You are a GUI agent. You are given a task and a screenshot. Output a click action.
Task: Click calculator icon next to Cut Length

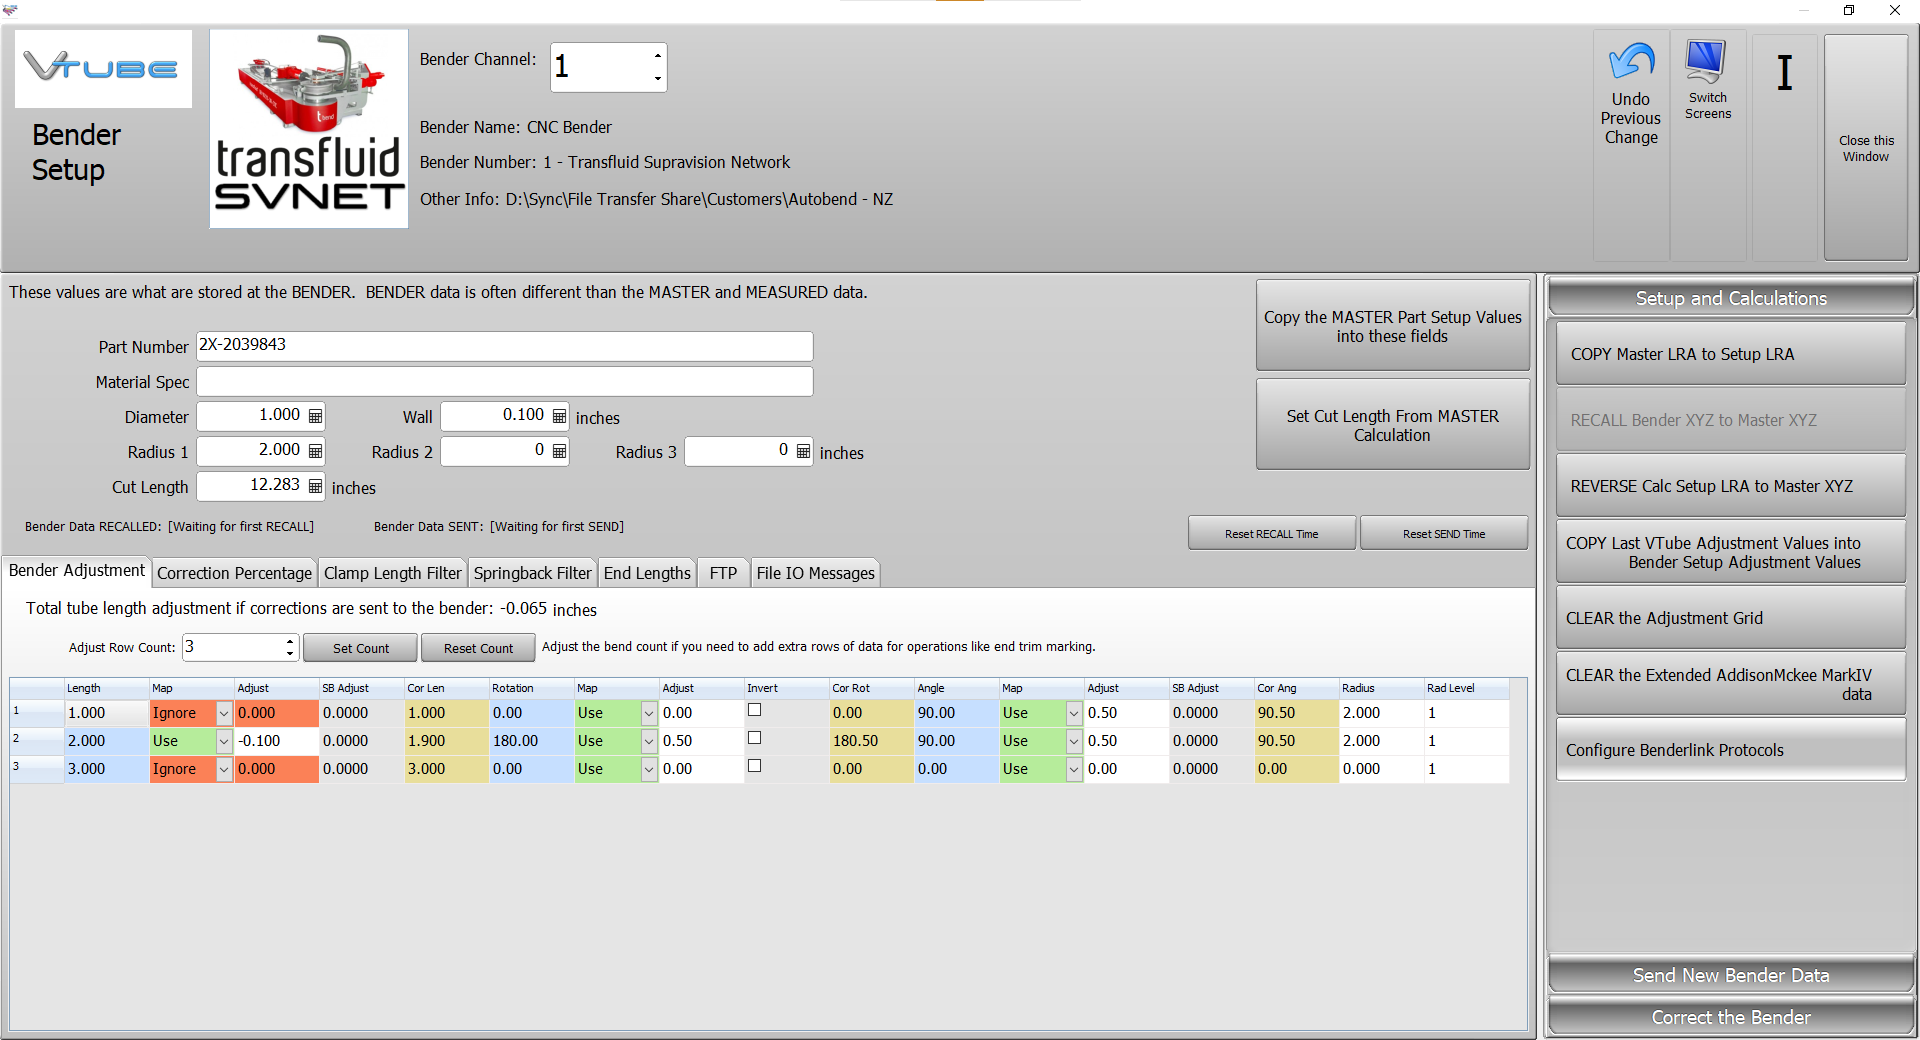coord(315,486)
